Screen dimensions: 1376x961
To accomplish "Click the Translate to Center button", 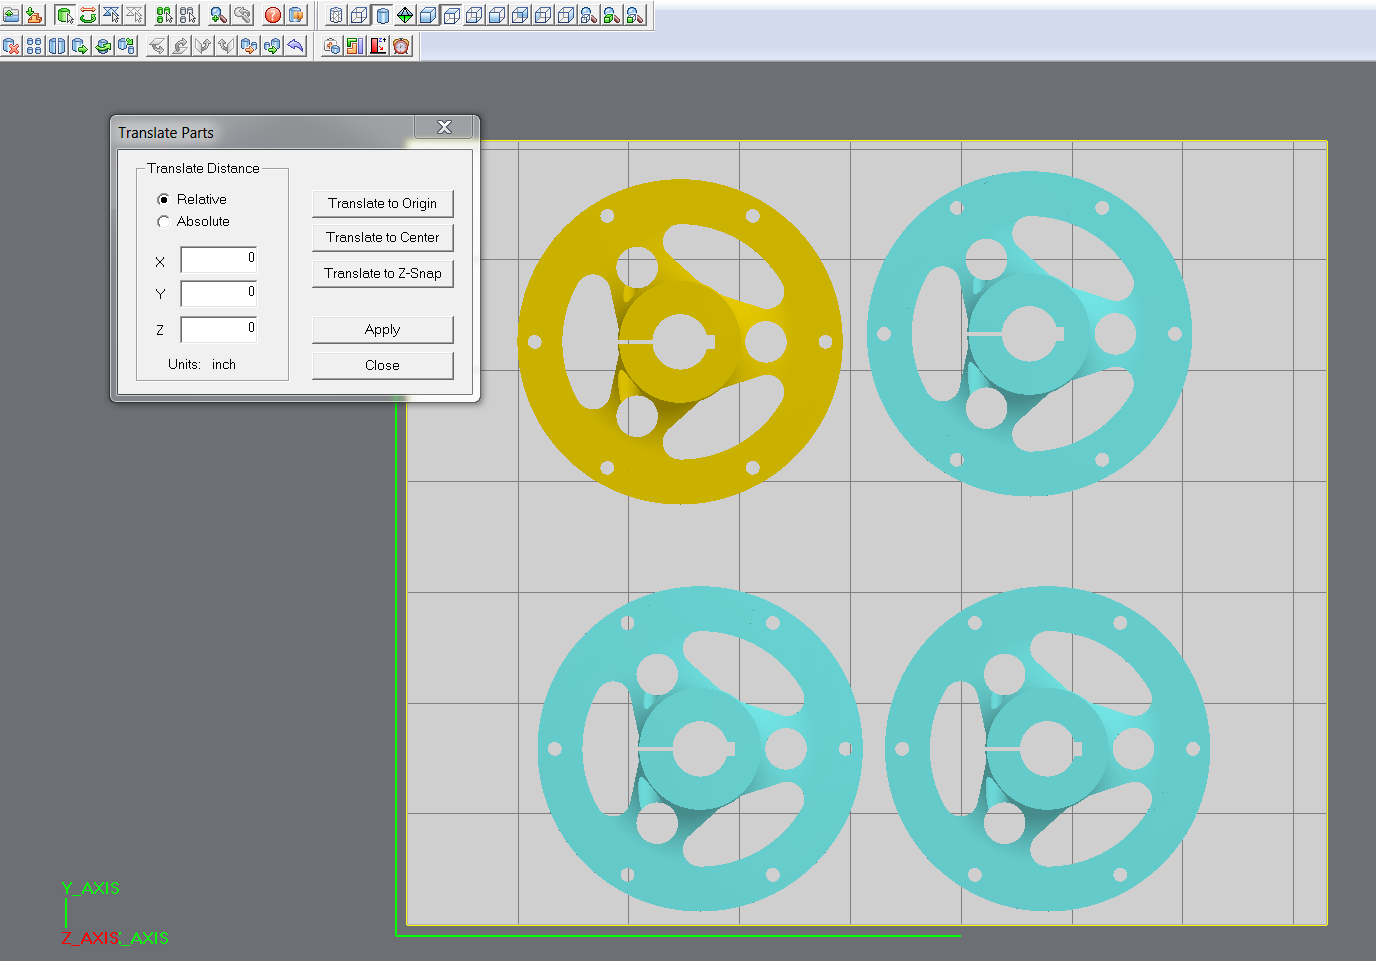I will [382, 237].
